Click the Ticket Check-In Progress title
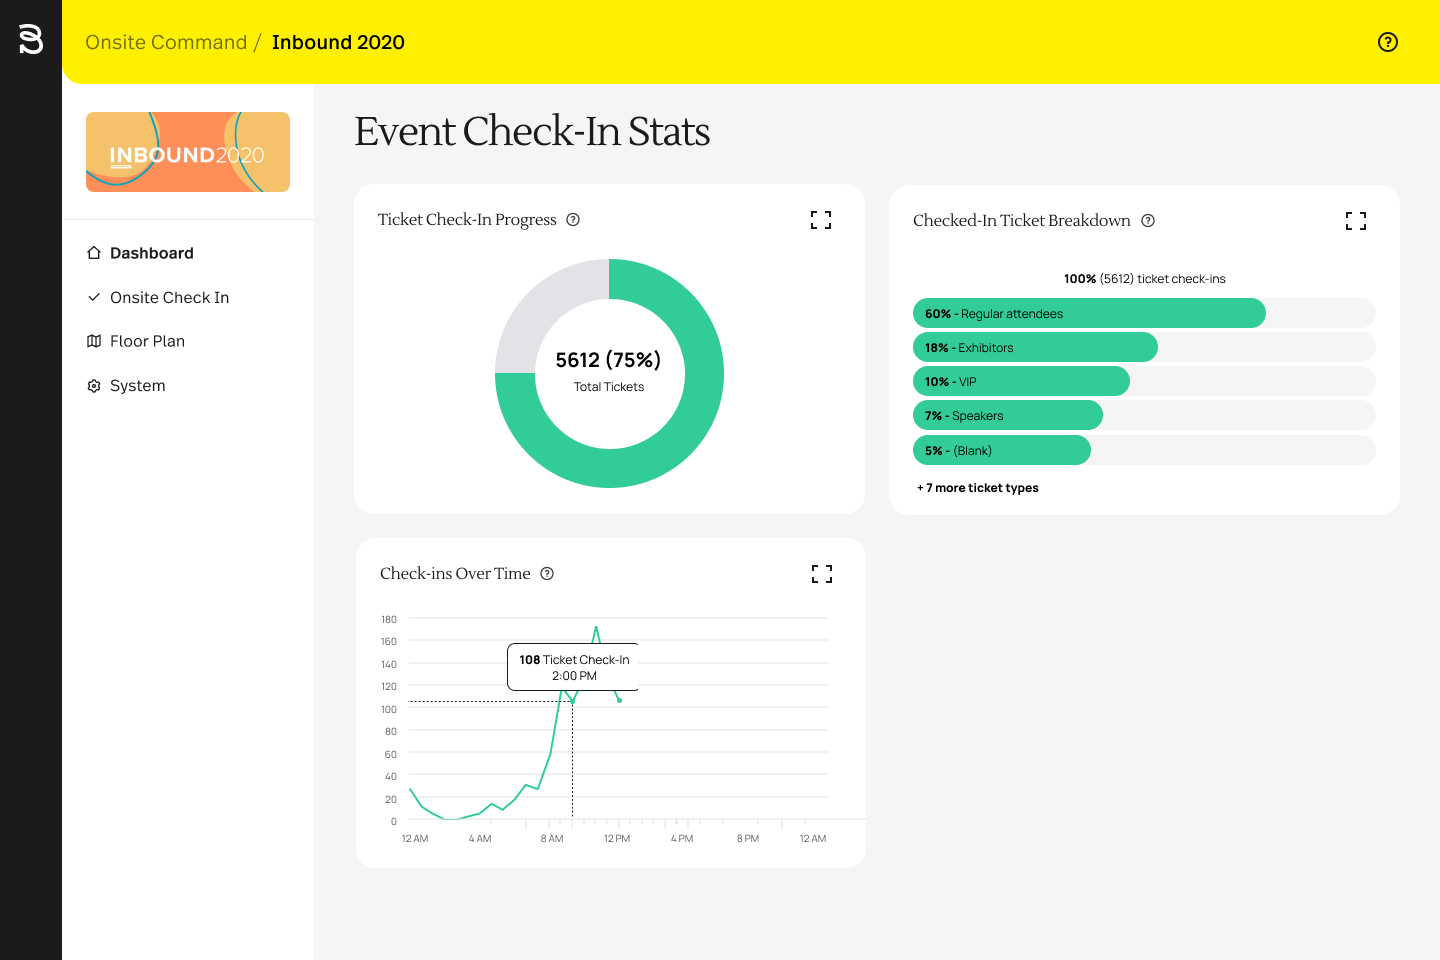1440x960 pixels. click(467, 220)
